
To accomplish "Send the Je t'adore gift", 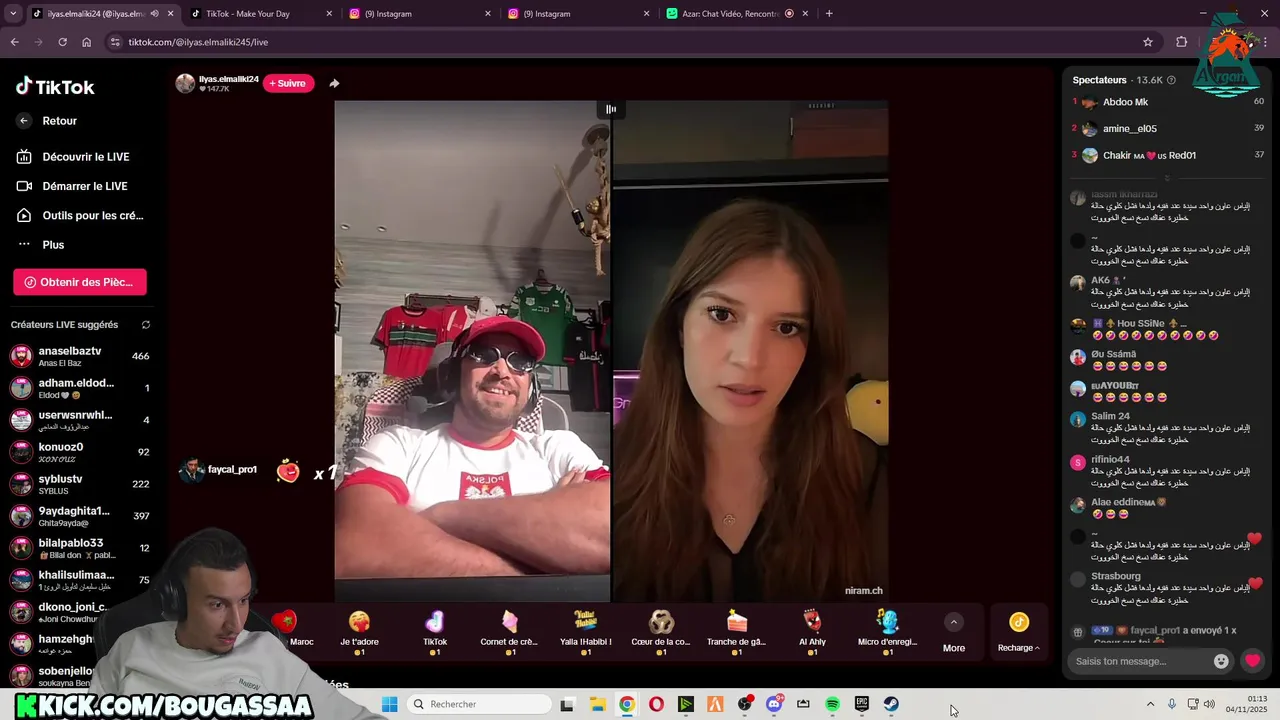I will 359,631.
